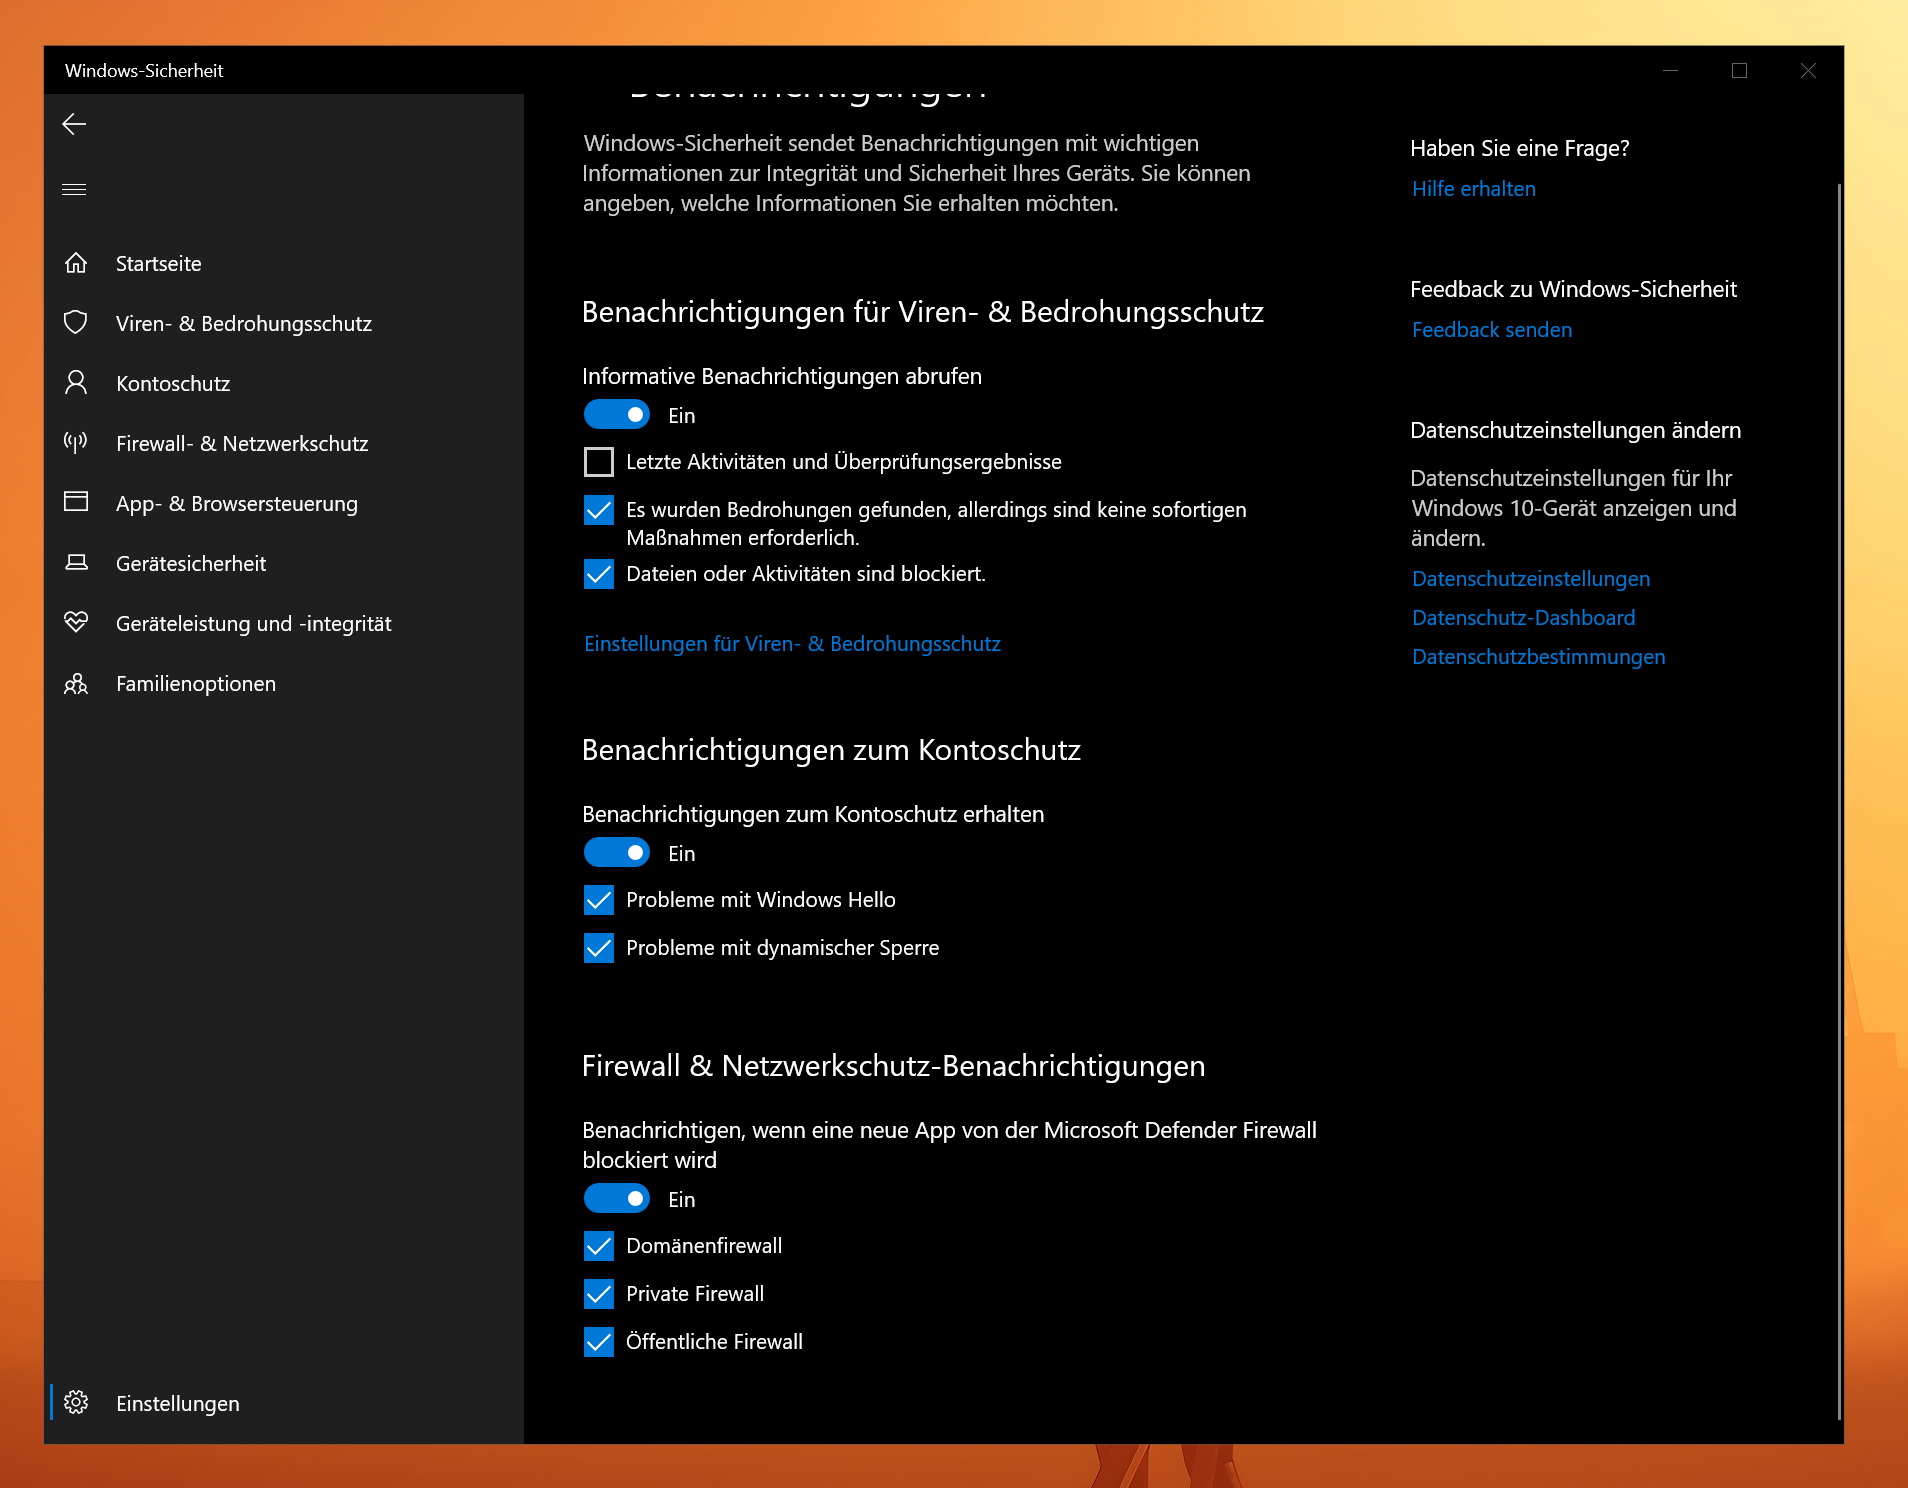
Task: Uncheck Dateien oder Aktivitäten sind blockiert
Action: pyautogui.click(x=599, y=574)
